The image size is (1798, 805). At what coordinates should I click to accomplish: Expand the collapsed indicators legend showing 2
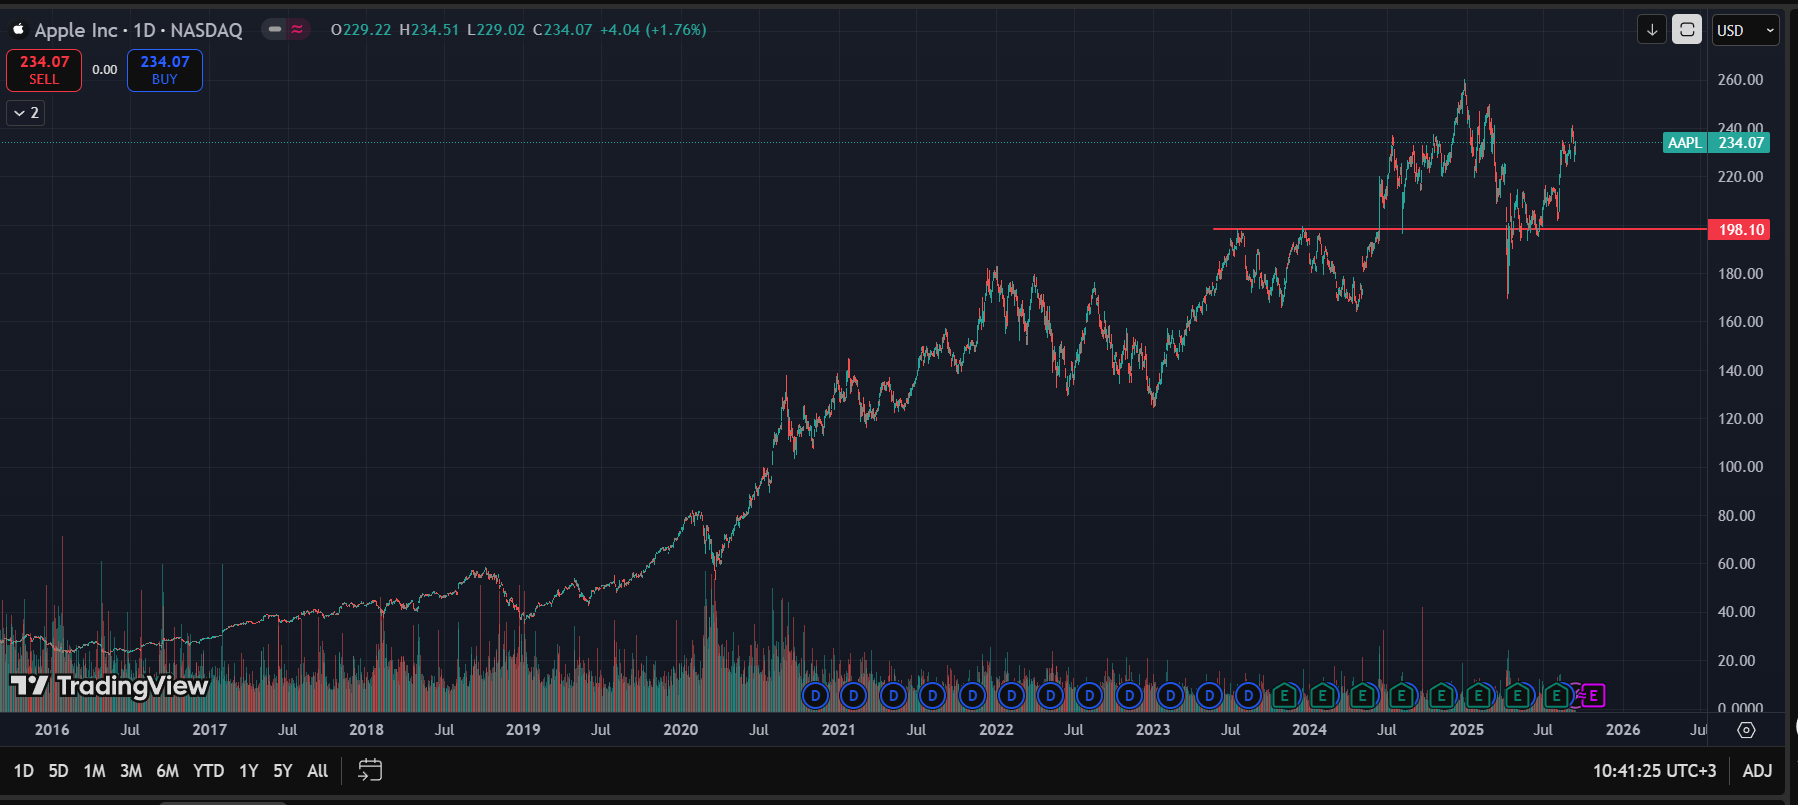tap(26, 113)
